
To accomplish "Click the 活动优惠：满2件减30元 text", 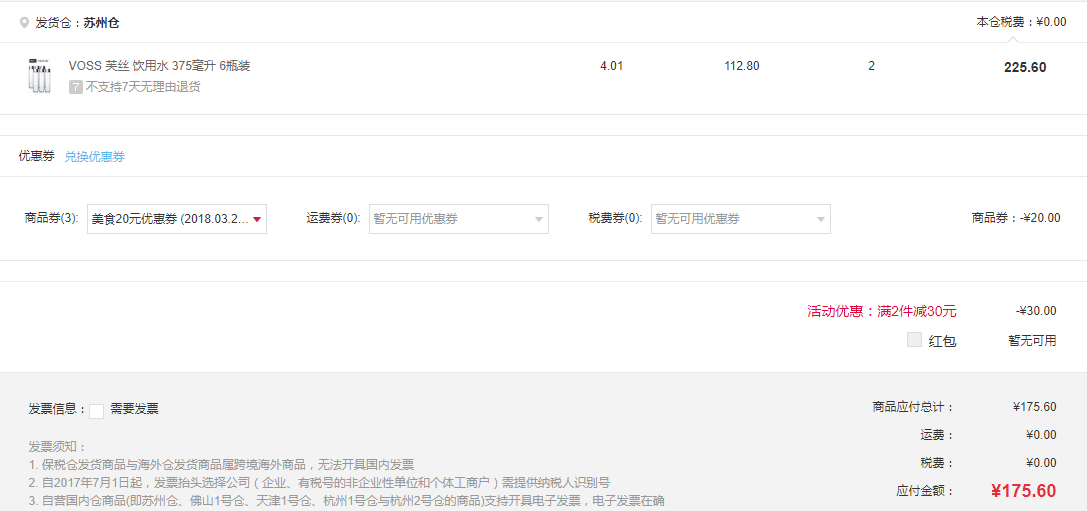I will (882, 311).
